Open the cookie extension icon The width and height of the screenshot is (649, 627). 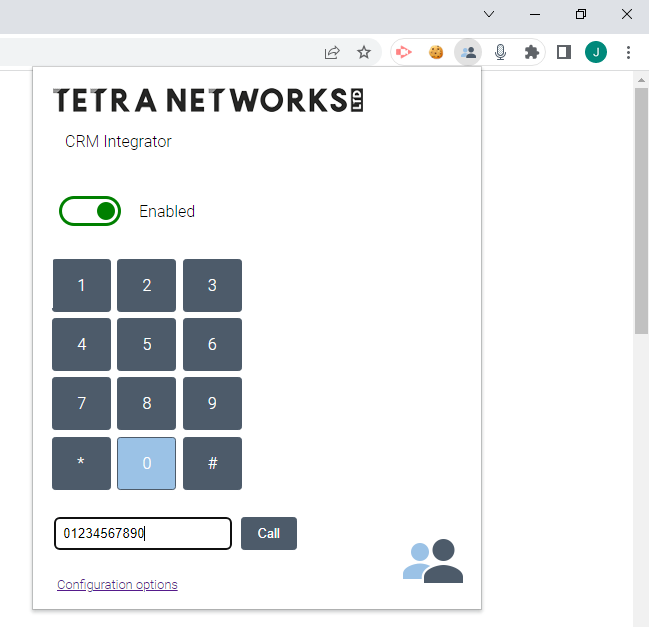tap(436, 53)
